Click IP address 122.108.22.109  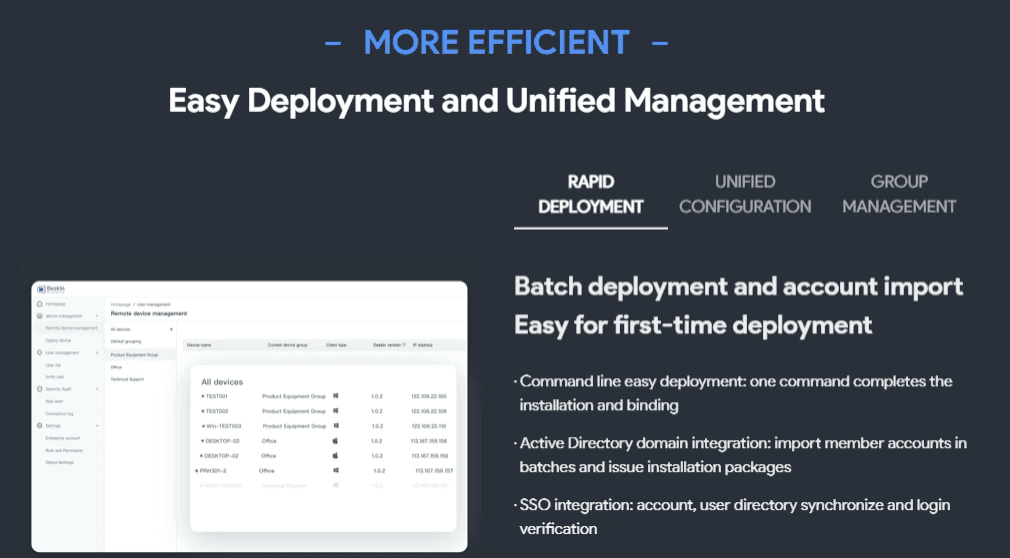429,411
